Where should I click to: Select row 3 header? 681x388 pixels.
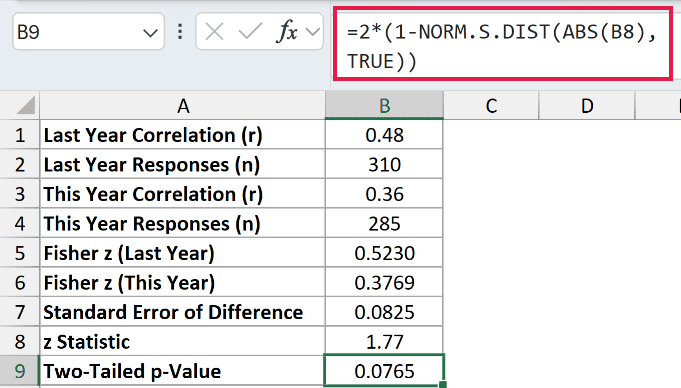[x=20, y=194]
